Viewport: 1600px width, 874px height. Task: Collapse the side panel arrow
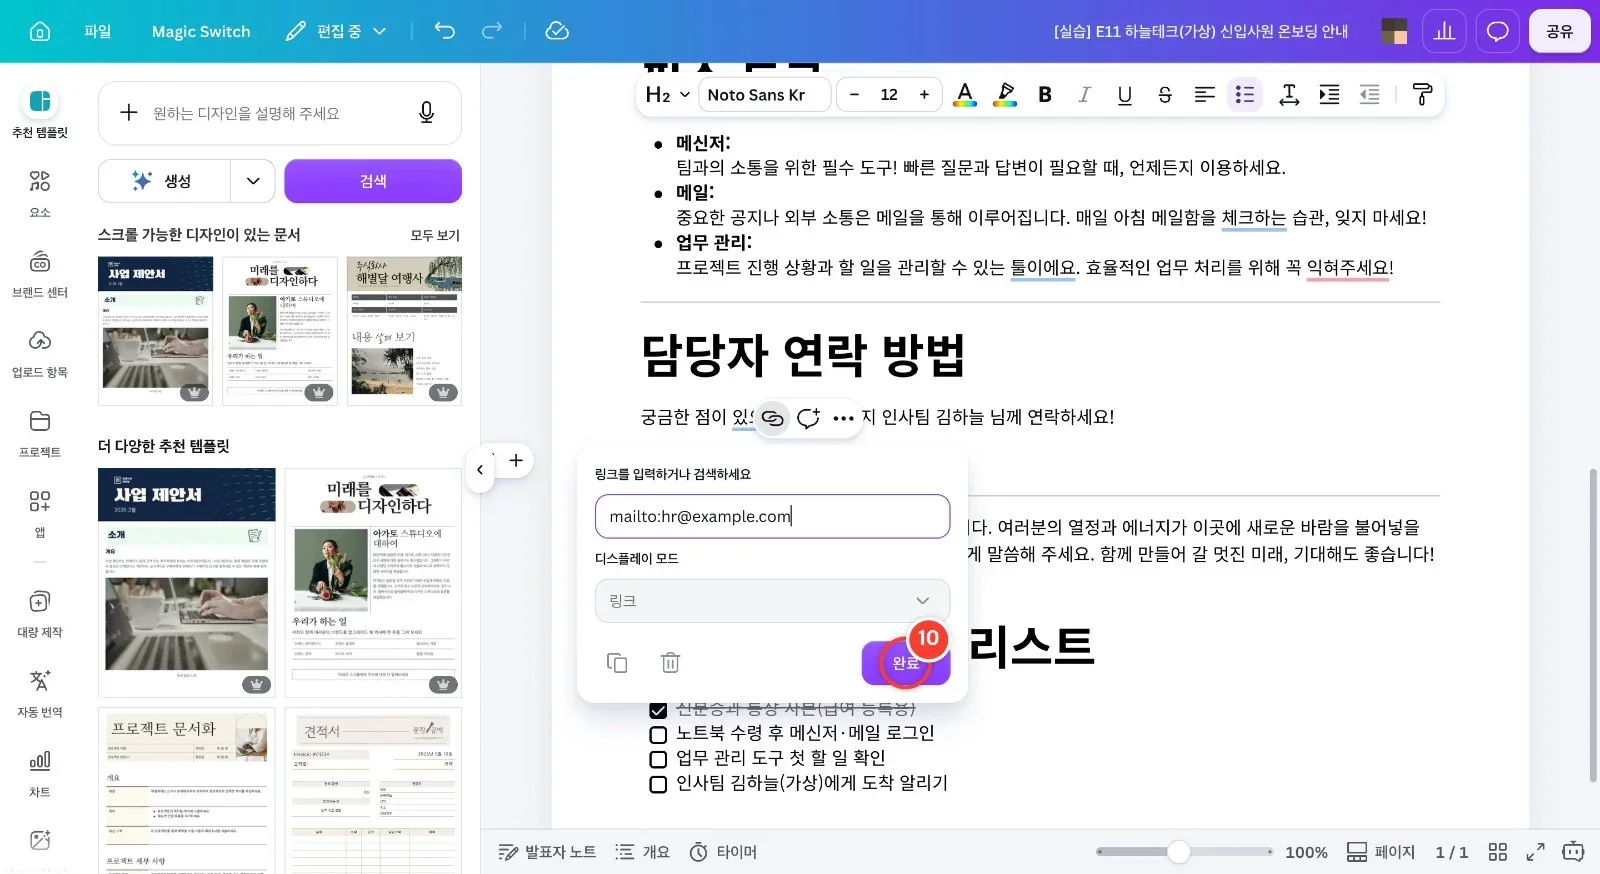coord(480,469)
